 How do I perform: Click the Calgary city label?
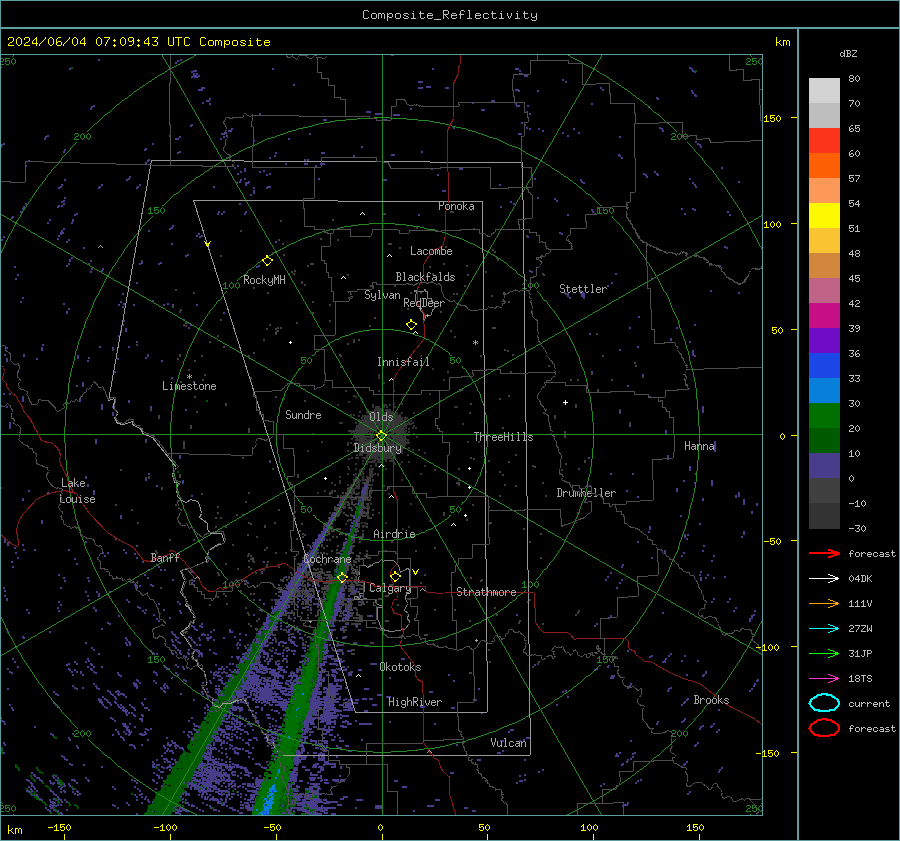[390, 588]
